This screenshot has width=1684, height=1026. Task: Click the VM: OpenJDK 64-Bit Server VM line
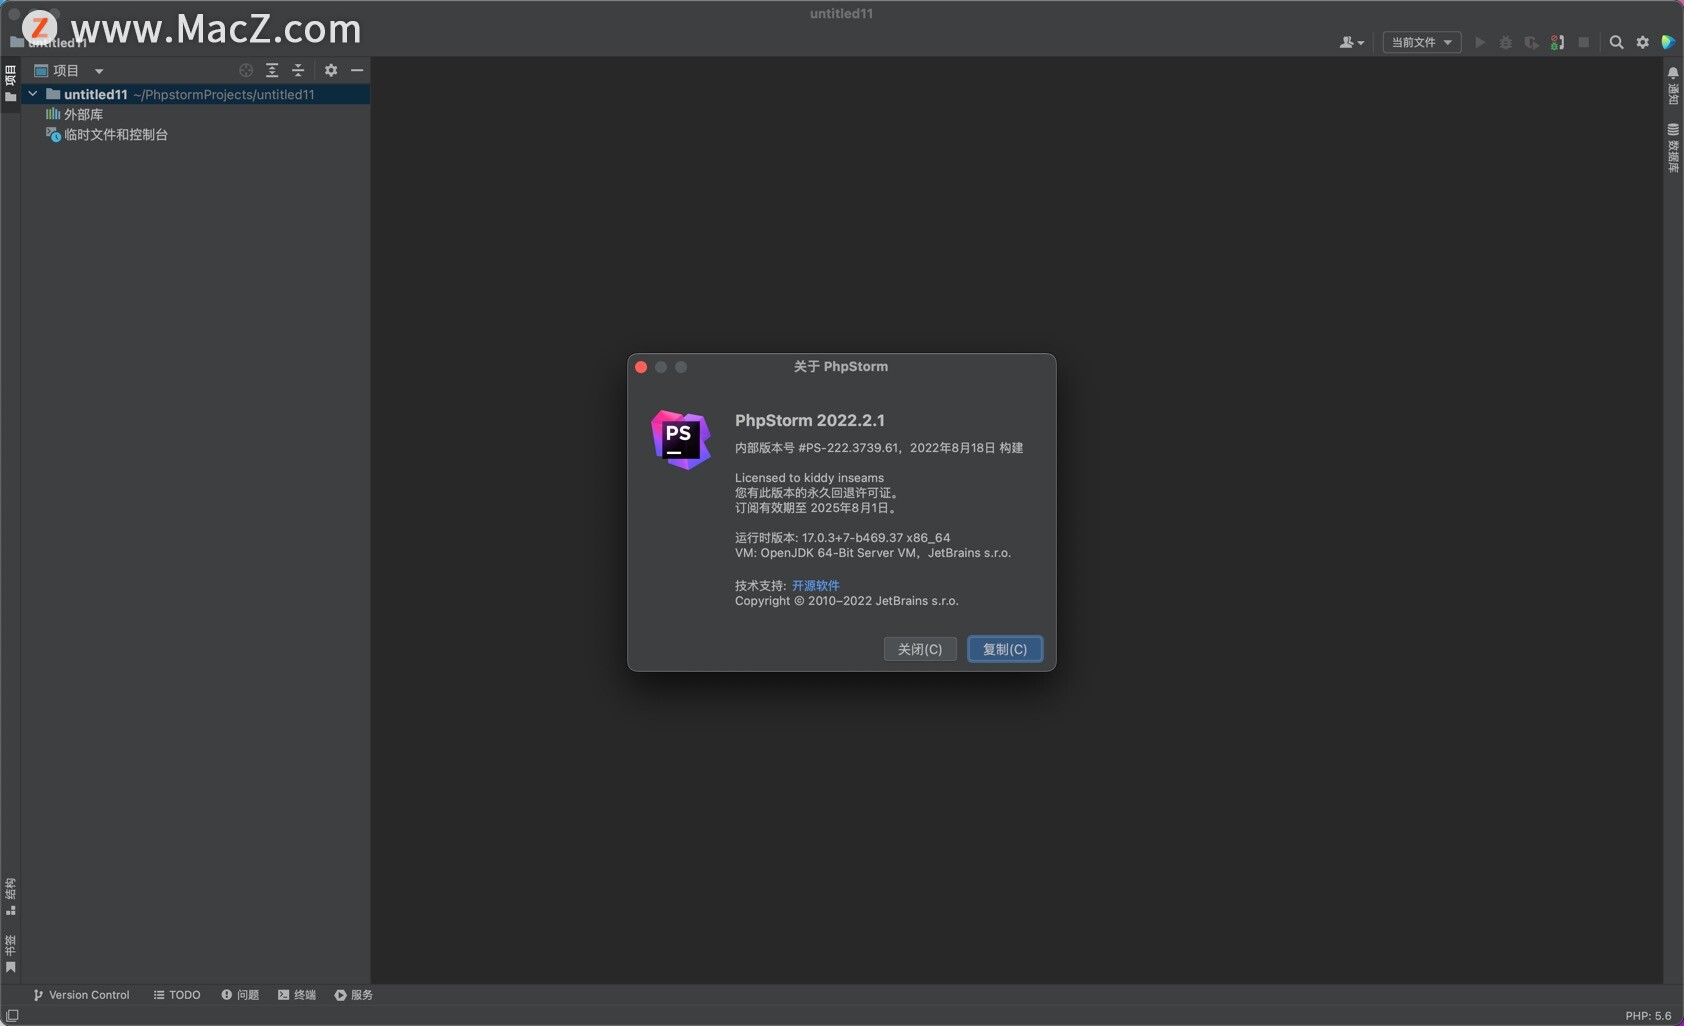pos(873,553)
